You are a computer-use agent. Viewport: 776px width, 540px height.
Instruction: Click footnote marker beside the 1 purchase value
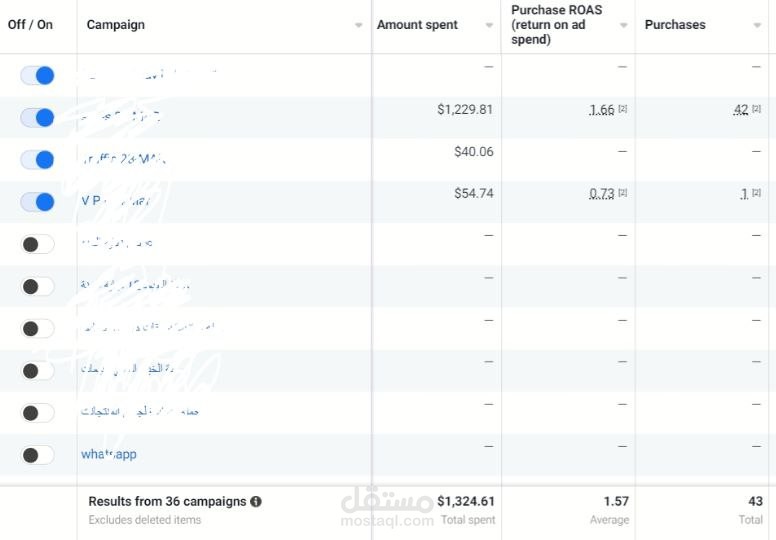tap(756, 193)
